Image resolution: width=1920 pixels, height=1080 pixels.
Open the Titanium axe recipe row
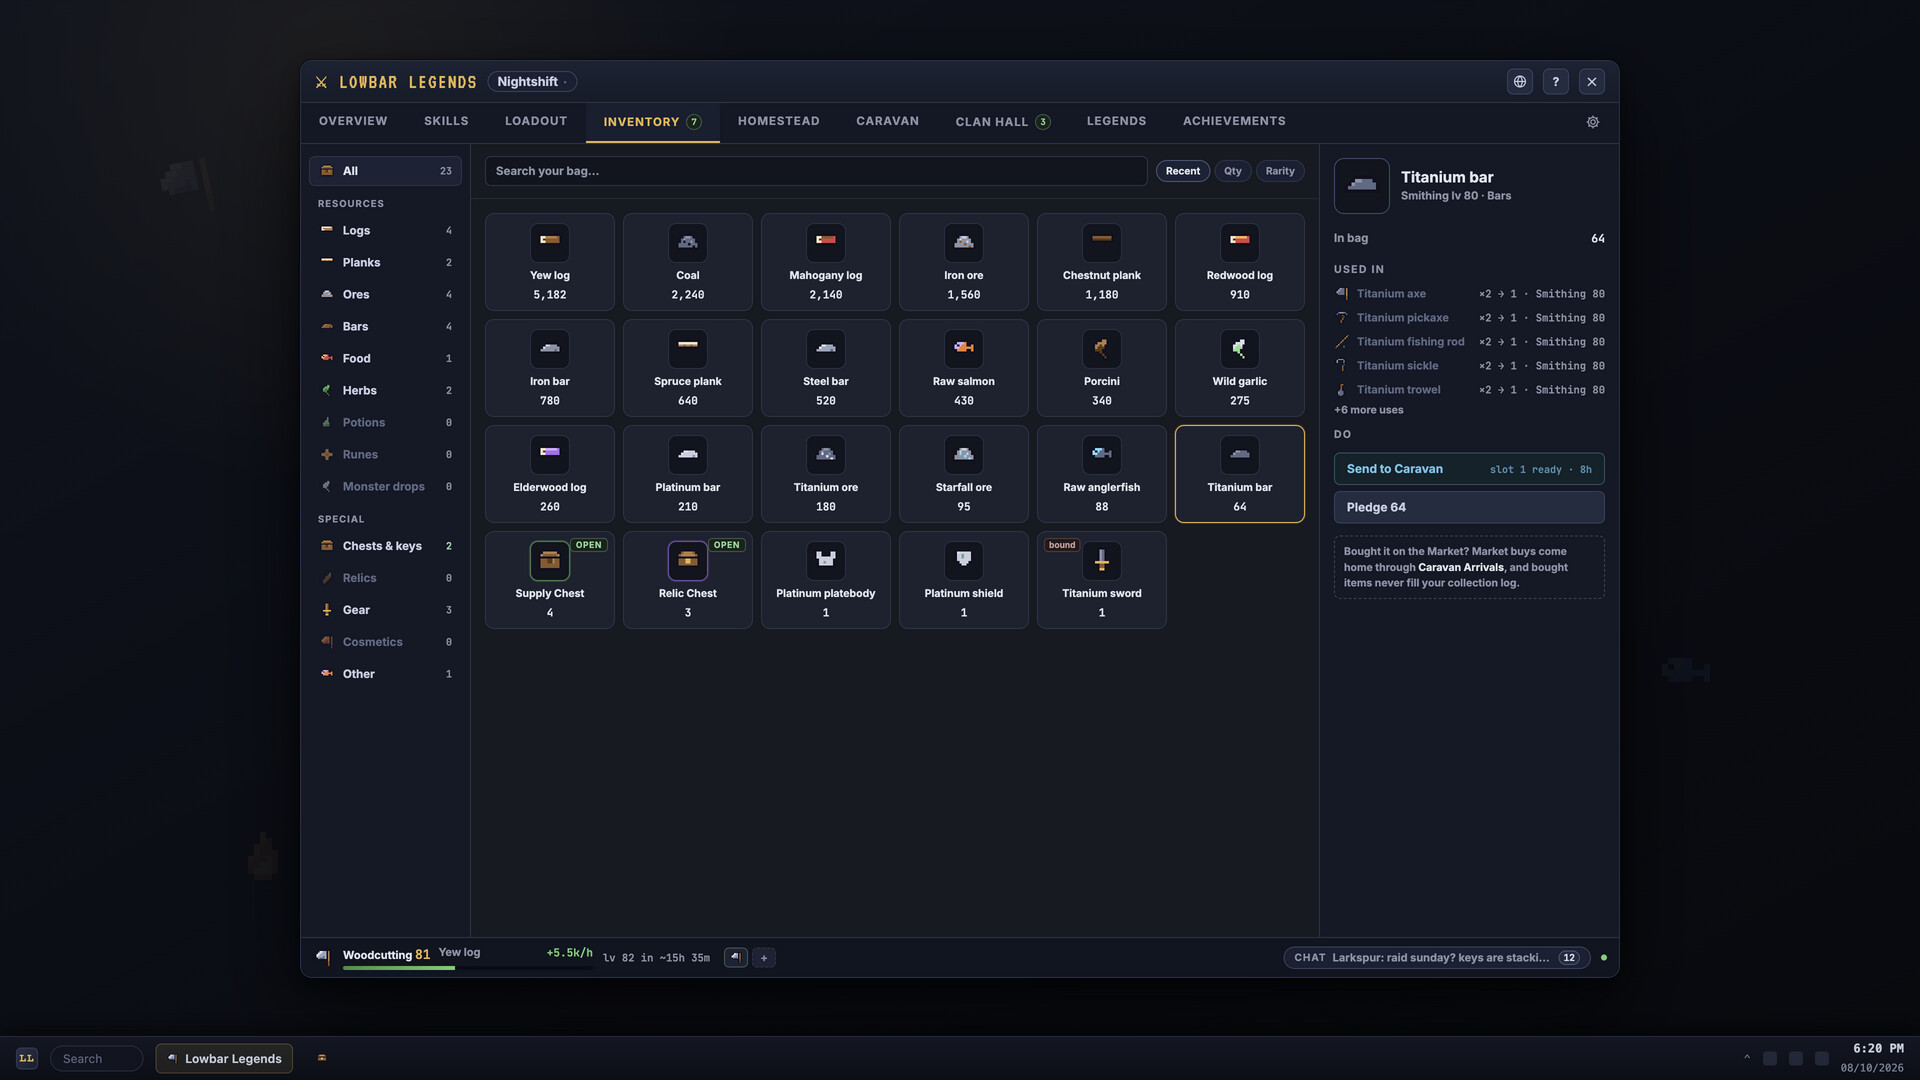[x=1469, y=294]
